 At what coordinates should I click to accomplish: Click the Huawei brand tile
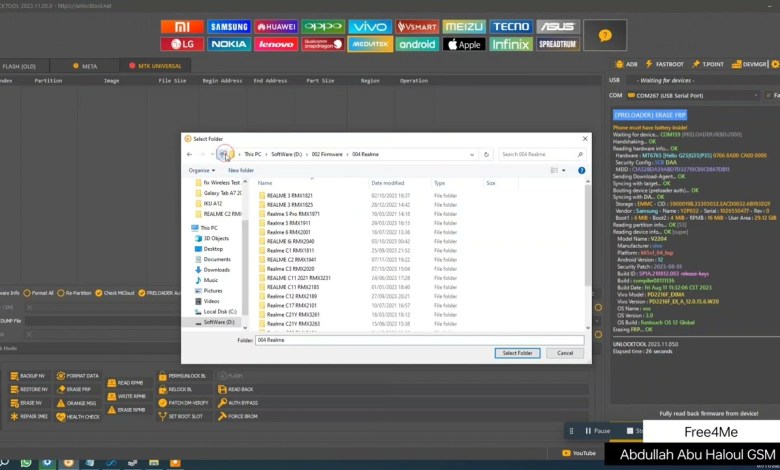click(x=275, y=27)
